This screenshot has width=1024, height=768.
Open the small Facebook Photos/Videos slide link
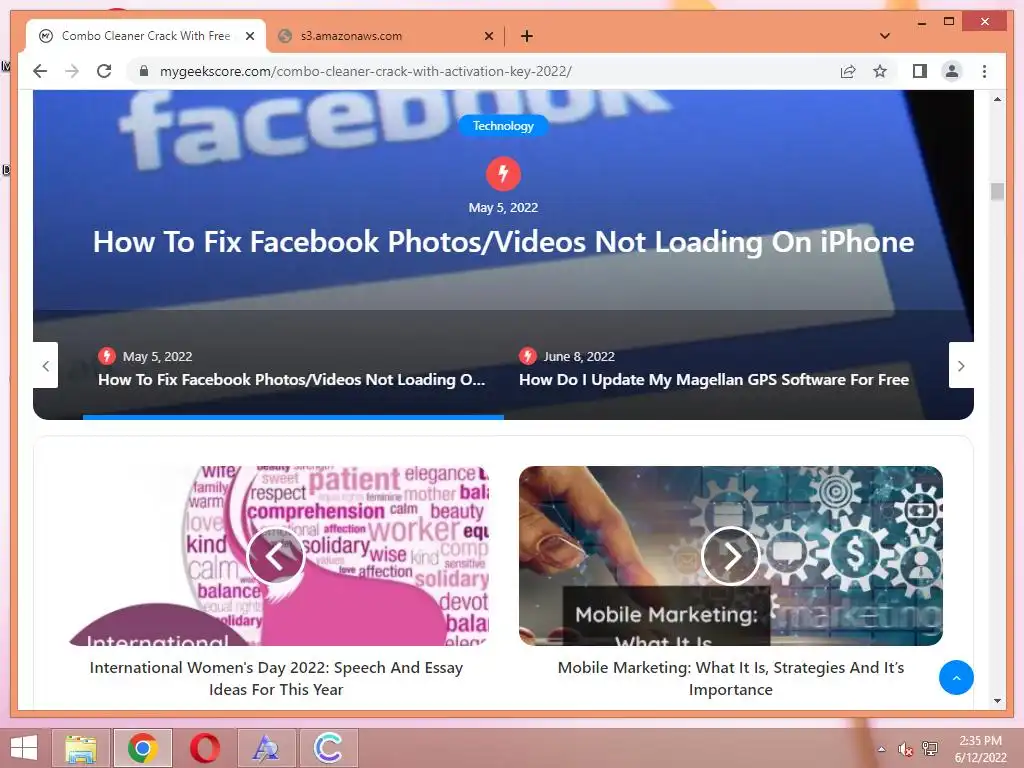tap(291, 379)
